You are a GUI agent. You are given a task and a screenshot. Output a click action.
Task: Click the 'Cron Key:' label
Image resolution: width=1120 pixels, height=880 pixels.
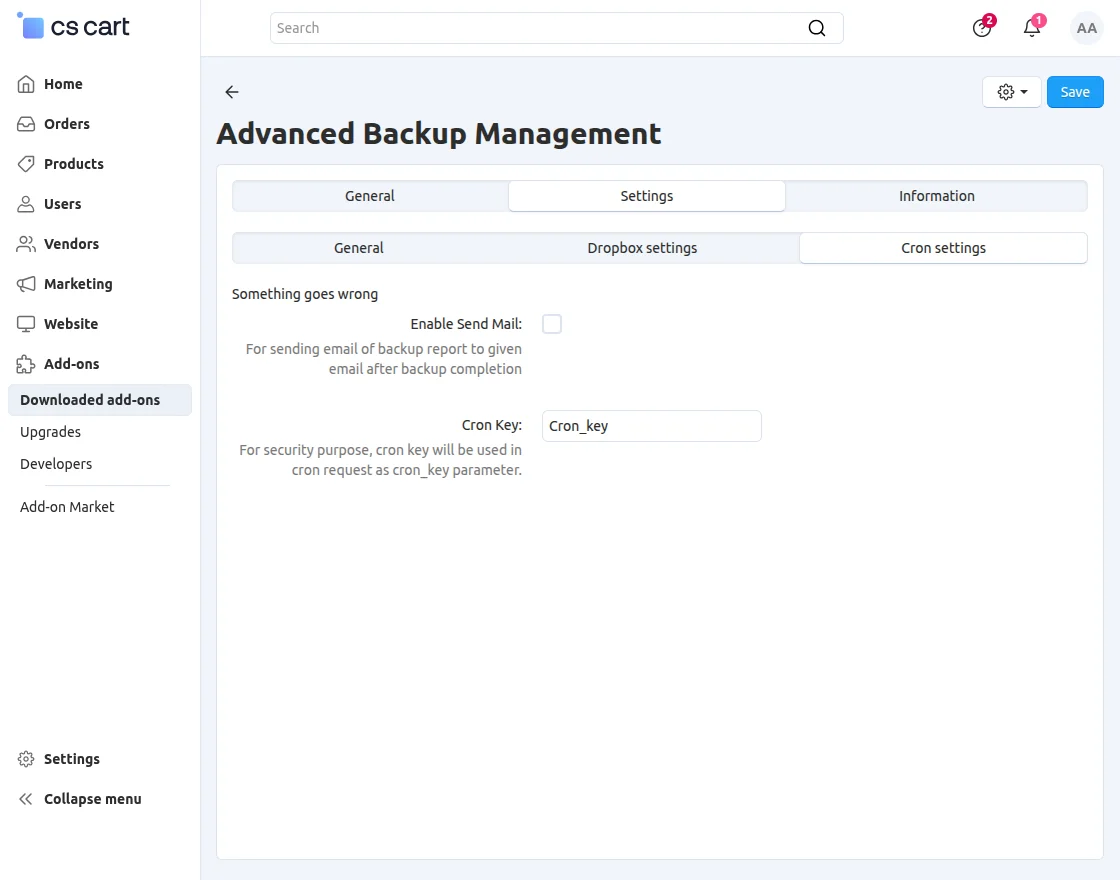click(491, 425)
